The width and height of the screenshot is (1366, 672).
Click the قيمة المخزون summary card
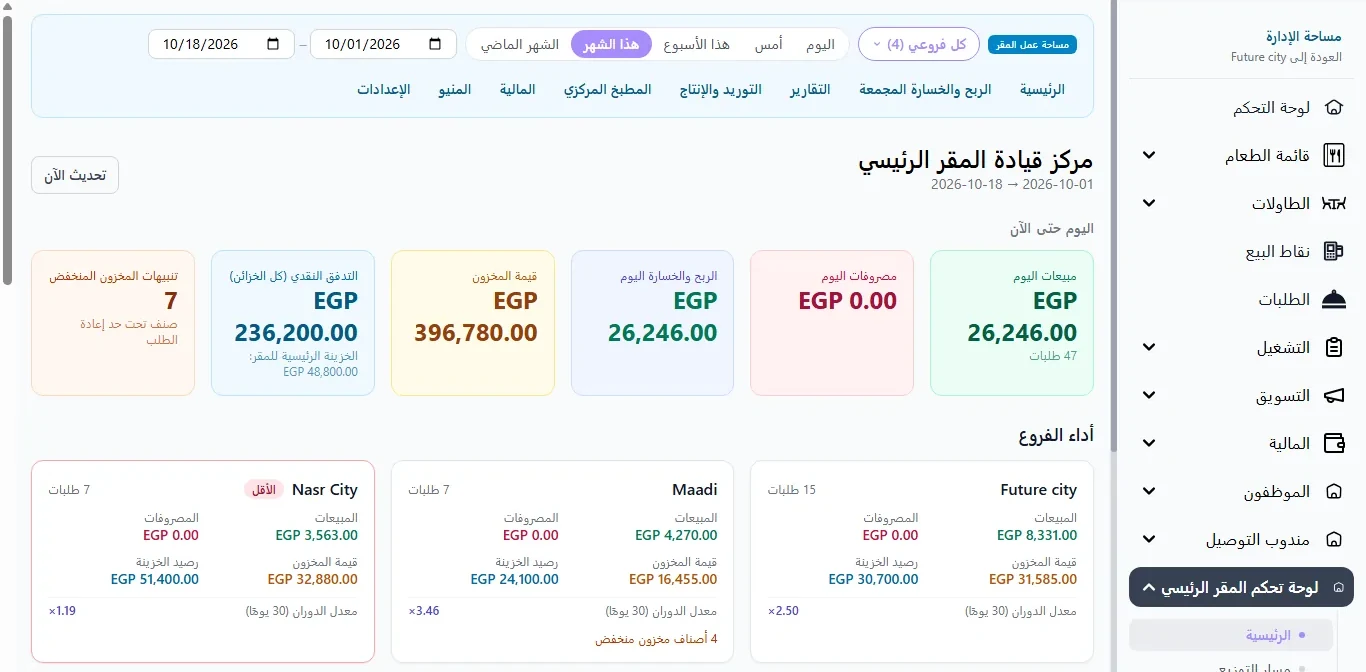click(473, 322)
